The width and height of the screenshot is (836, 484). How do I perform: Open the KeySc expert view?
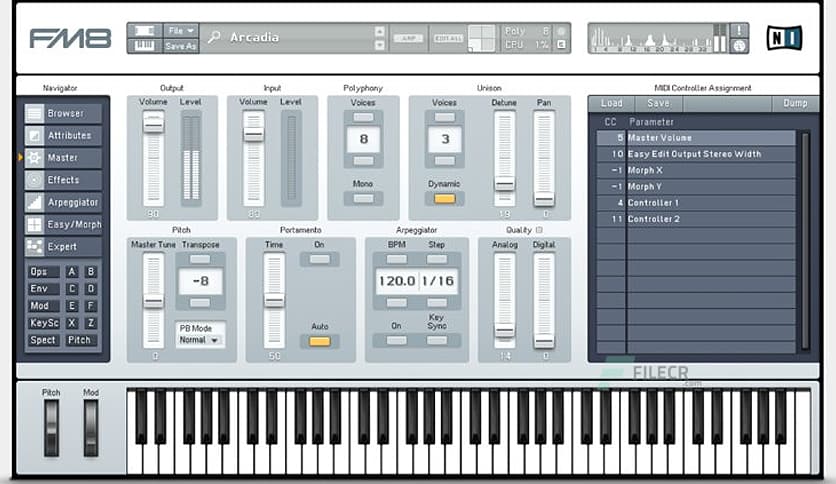(43, 323)
